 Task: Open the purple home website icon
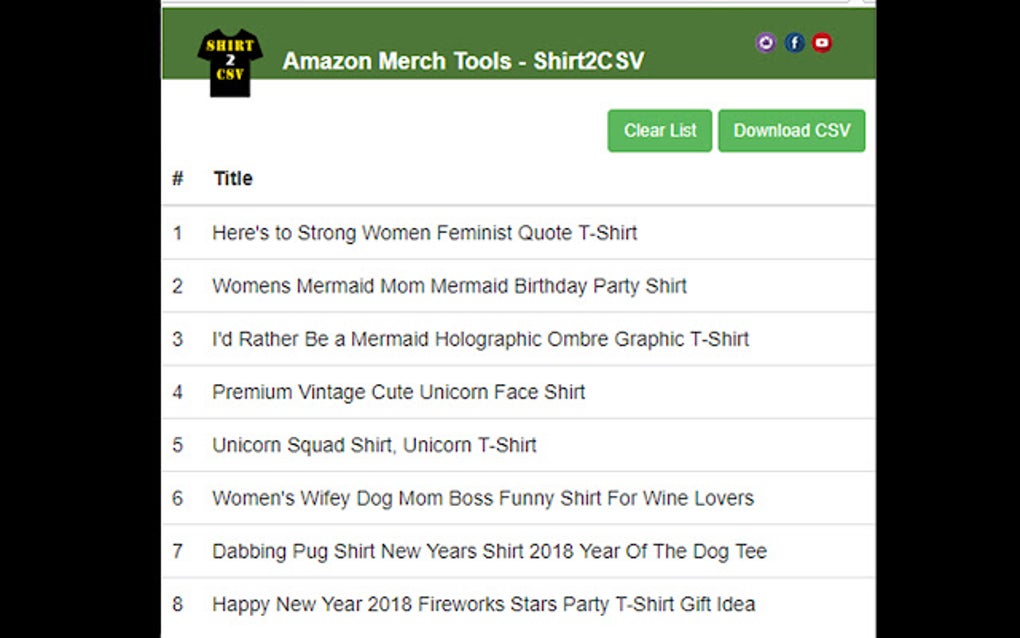pyautogui.click(x=766, y=42)
